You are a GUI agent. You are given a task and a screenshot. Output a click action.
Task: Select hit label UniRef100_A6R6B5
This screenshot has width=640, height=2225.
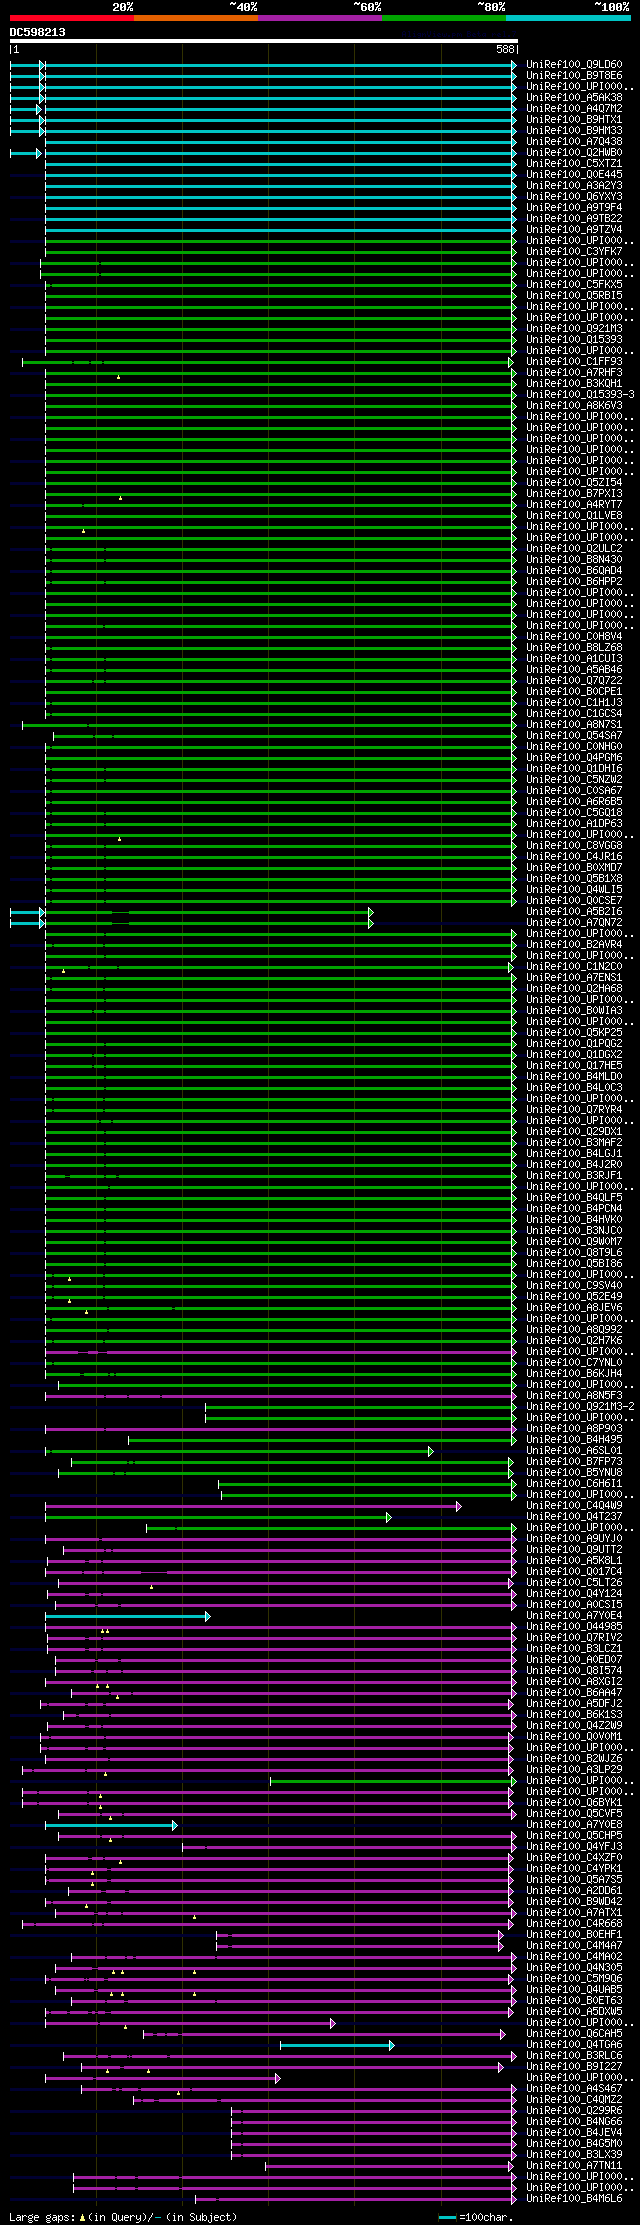574,802
